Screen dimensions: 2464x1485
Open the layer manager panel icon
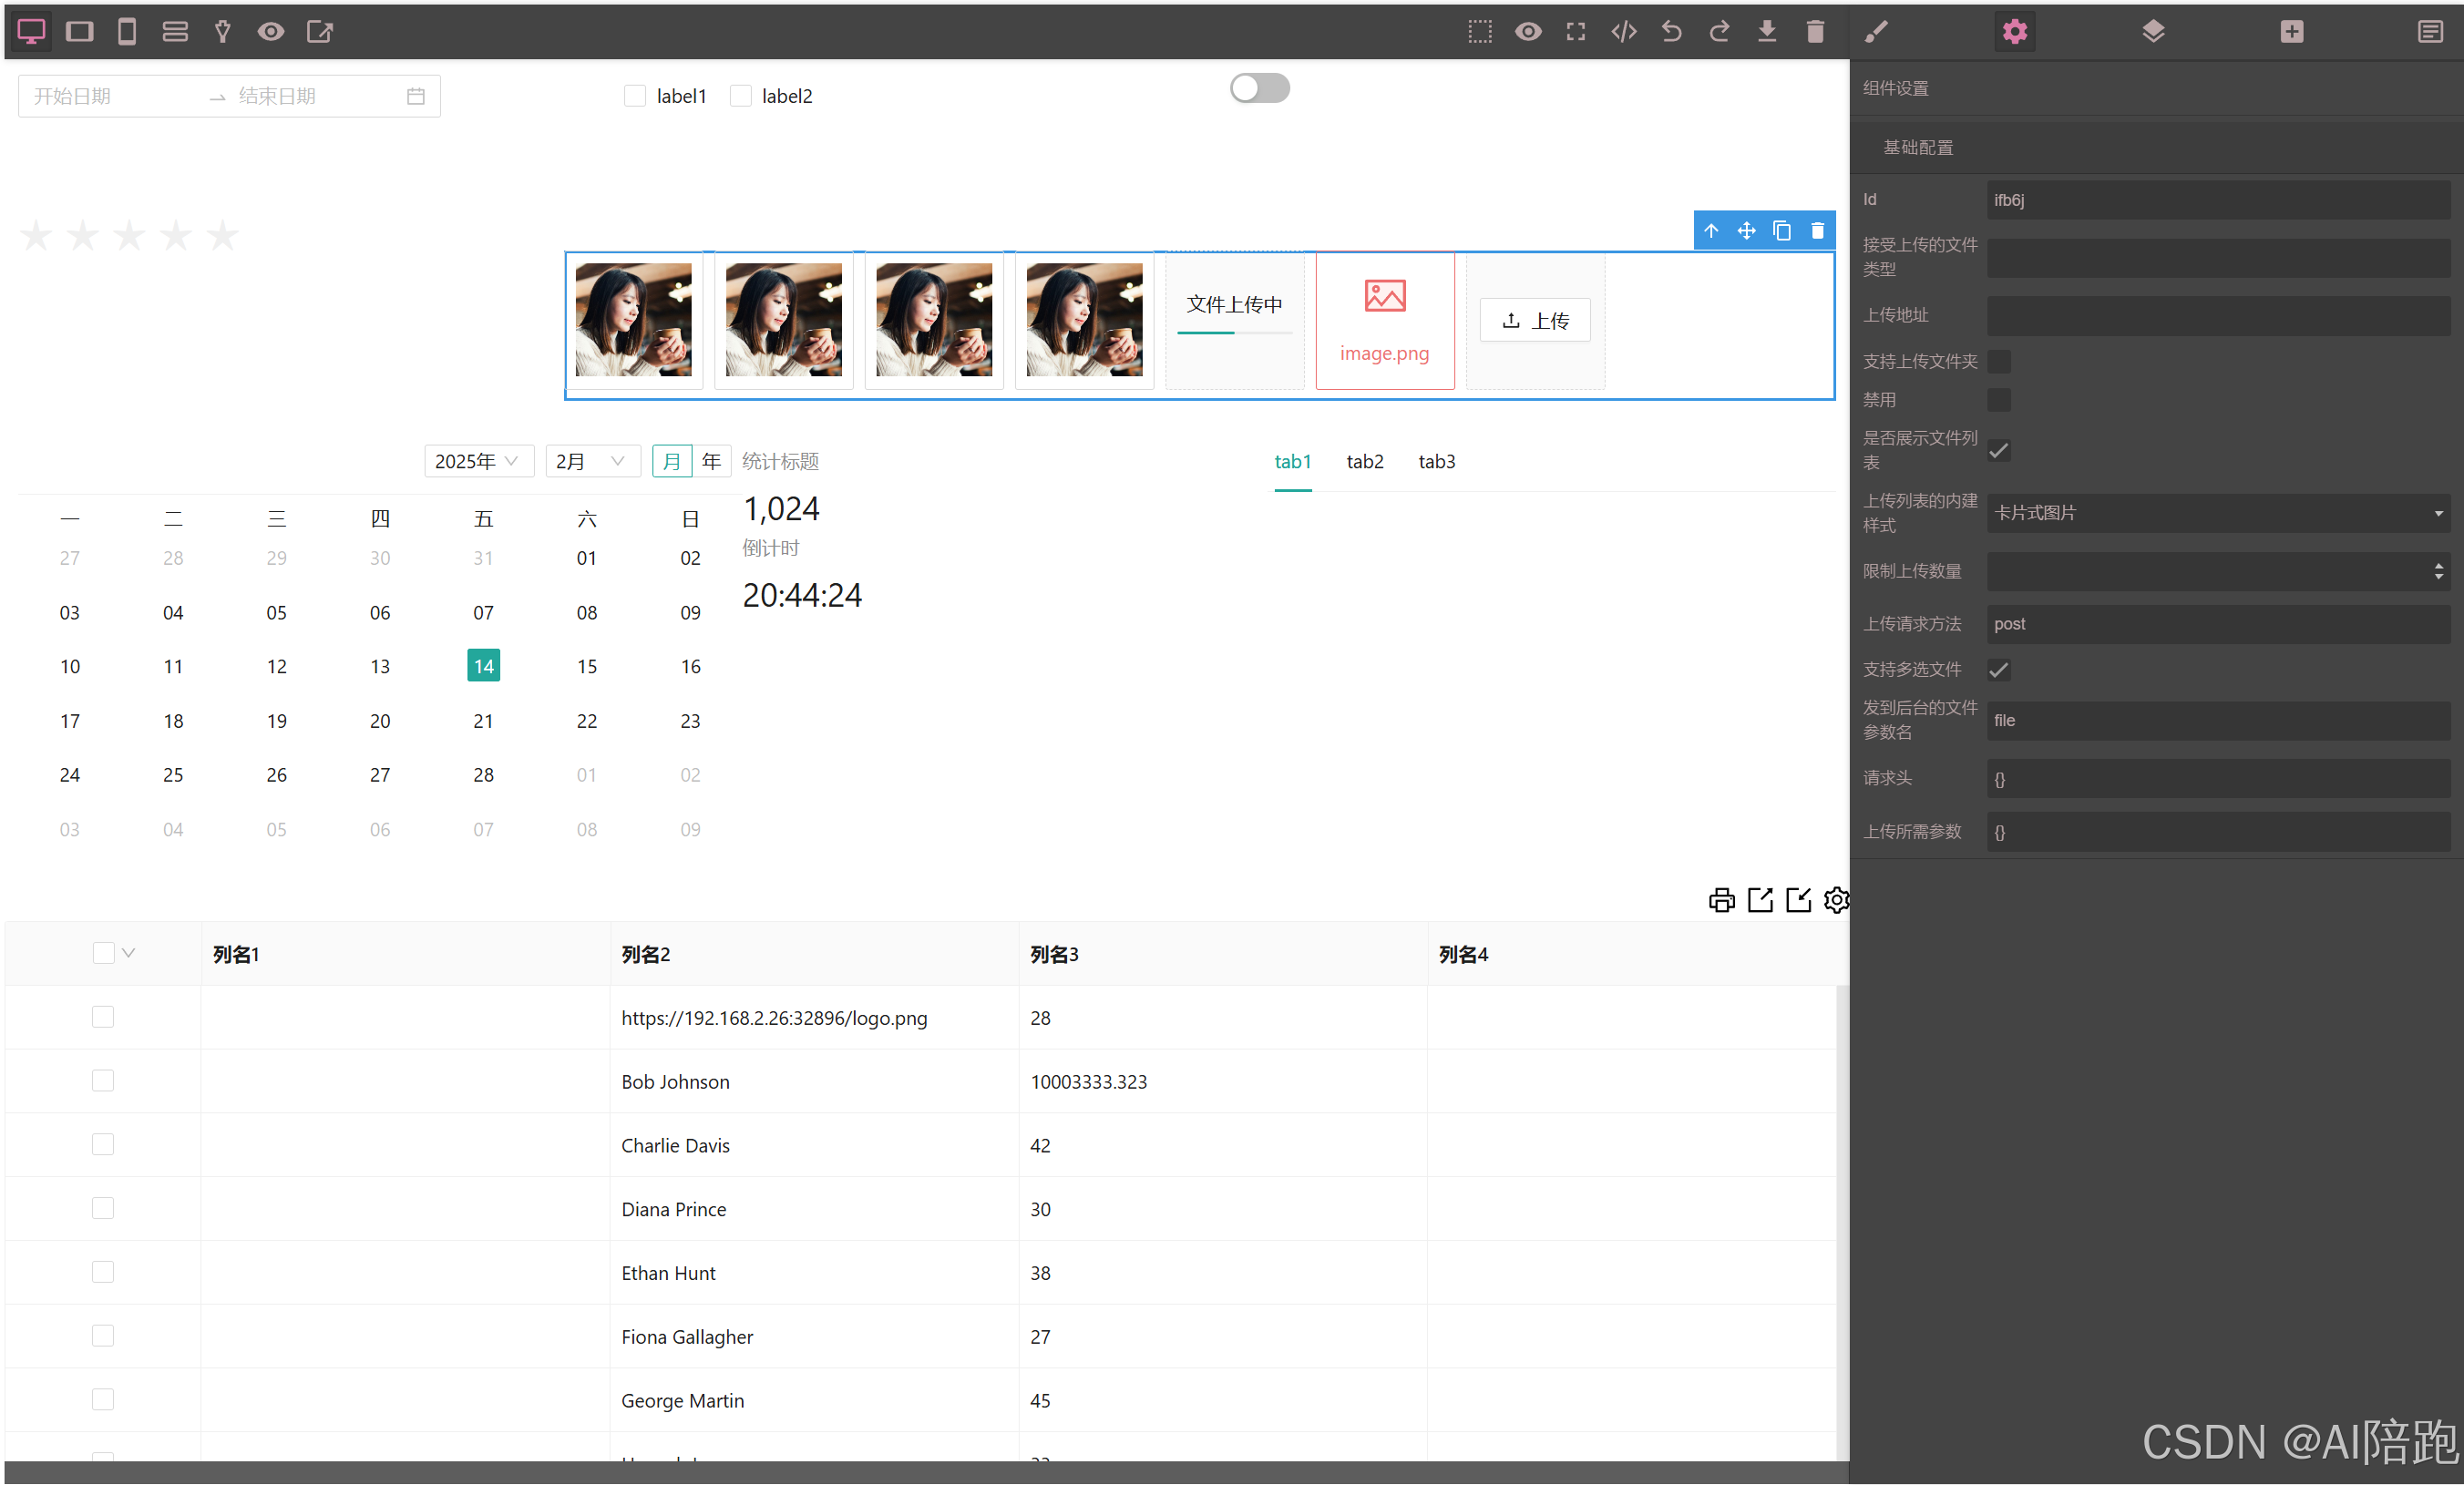click(2153, 32)
